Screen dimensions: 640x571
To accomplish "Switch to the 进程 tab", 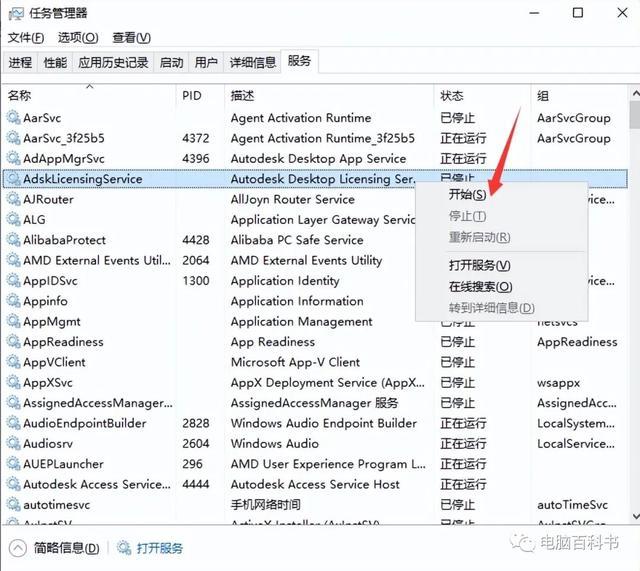I will [20, 62].
